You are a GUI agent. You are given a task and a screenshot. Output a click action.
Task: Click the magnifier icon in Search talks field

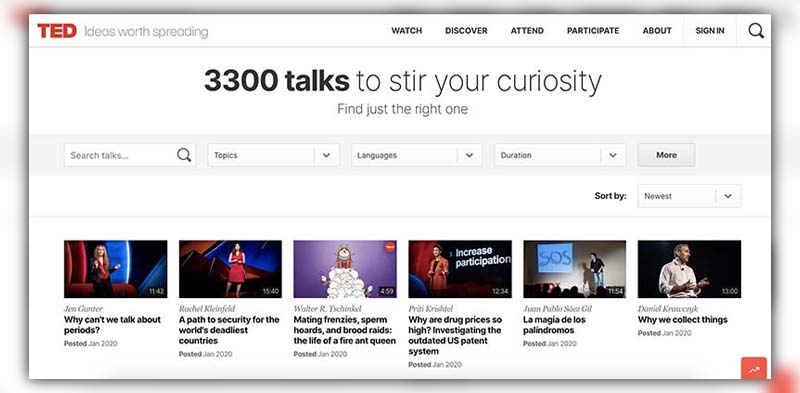[x=184, y=155]
